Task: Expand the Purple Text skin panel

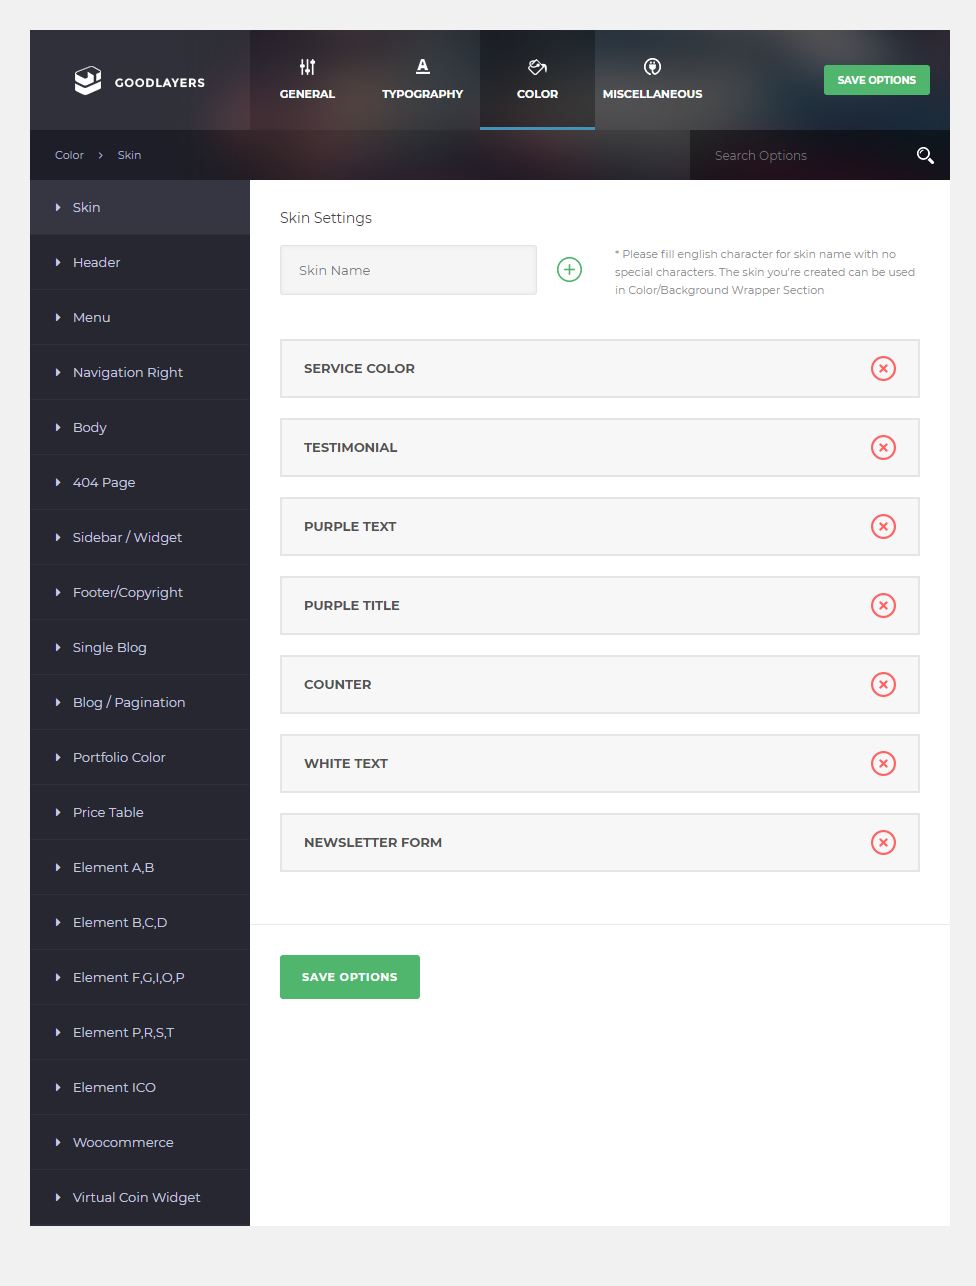Action: coord(600,526)
